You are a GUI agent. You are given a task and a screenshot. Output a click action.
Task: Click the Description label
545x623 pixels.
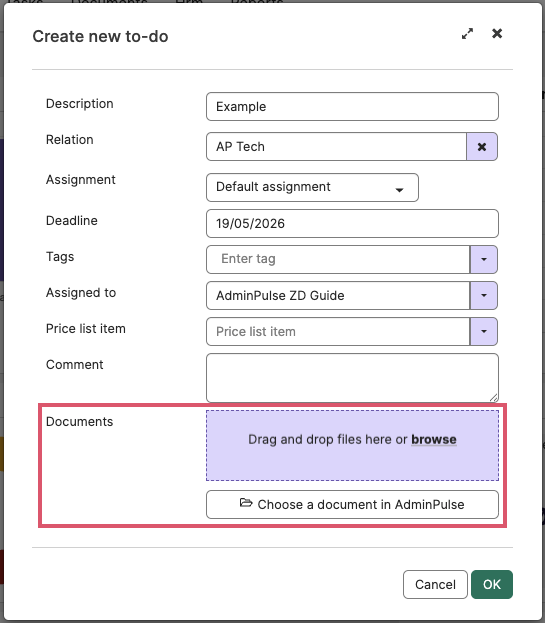coord(80,104)
